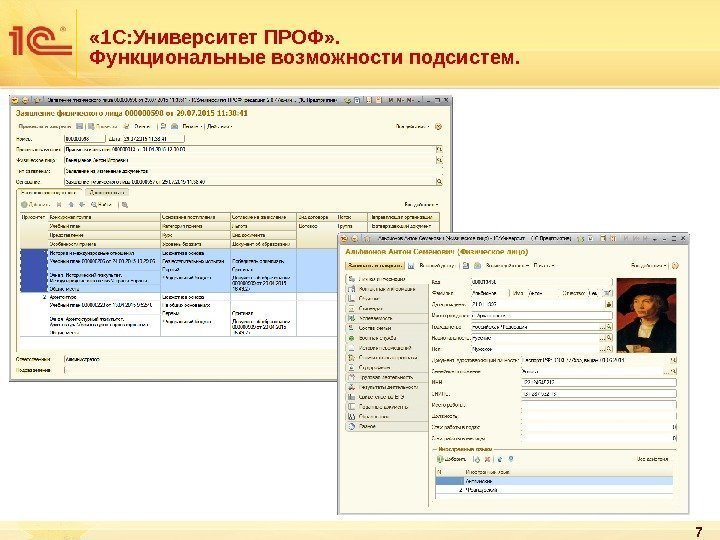Open the Контактная информация section in the sidebar
This screenshot has height=540, width=720.
387,289
